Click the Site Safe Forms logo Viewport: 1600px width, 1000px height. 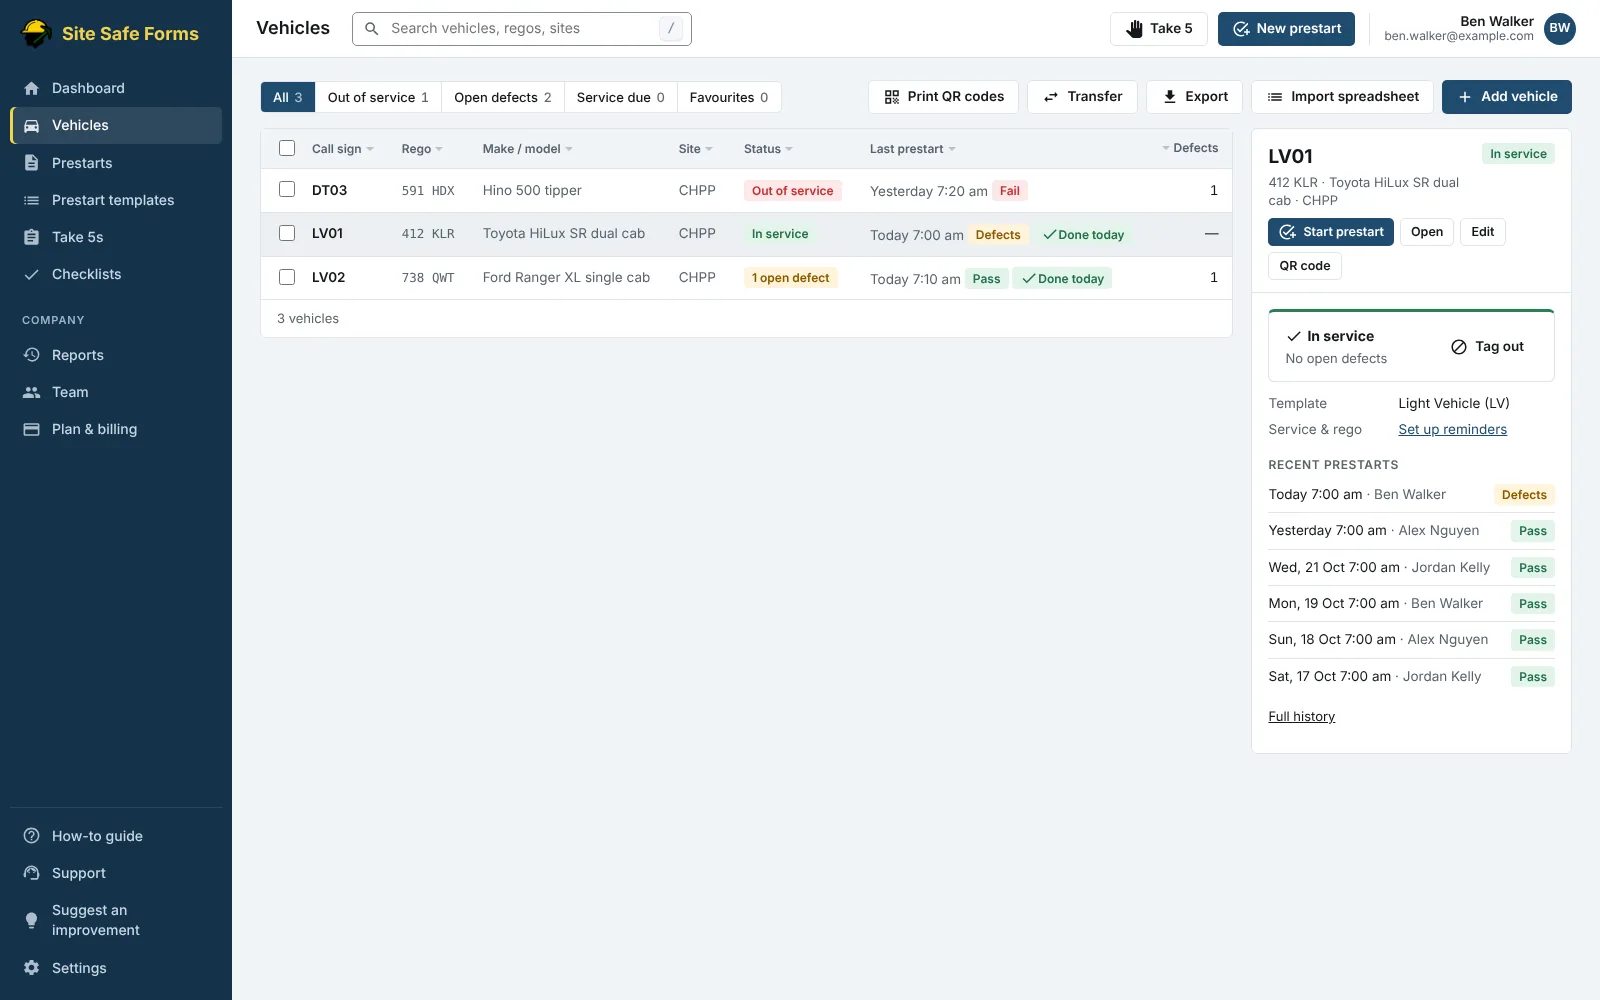[x=110, y=33]
